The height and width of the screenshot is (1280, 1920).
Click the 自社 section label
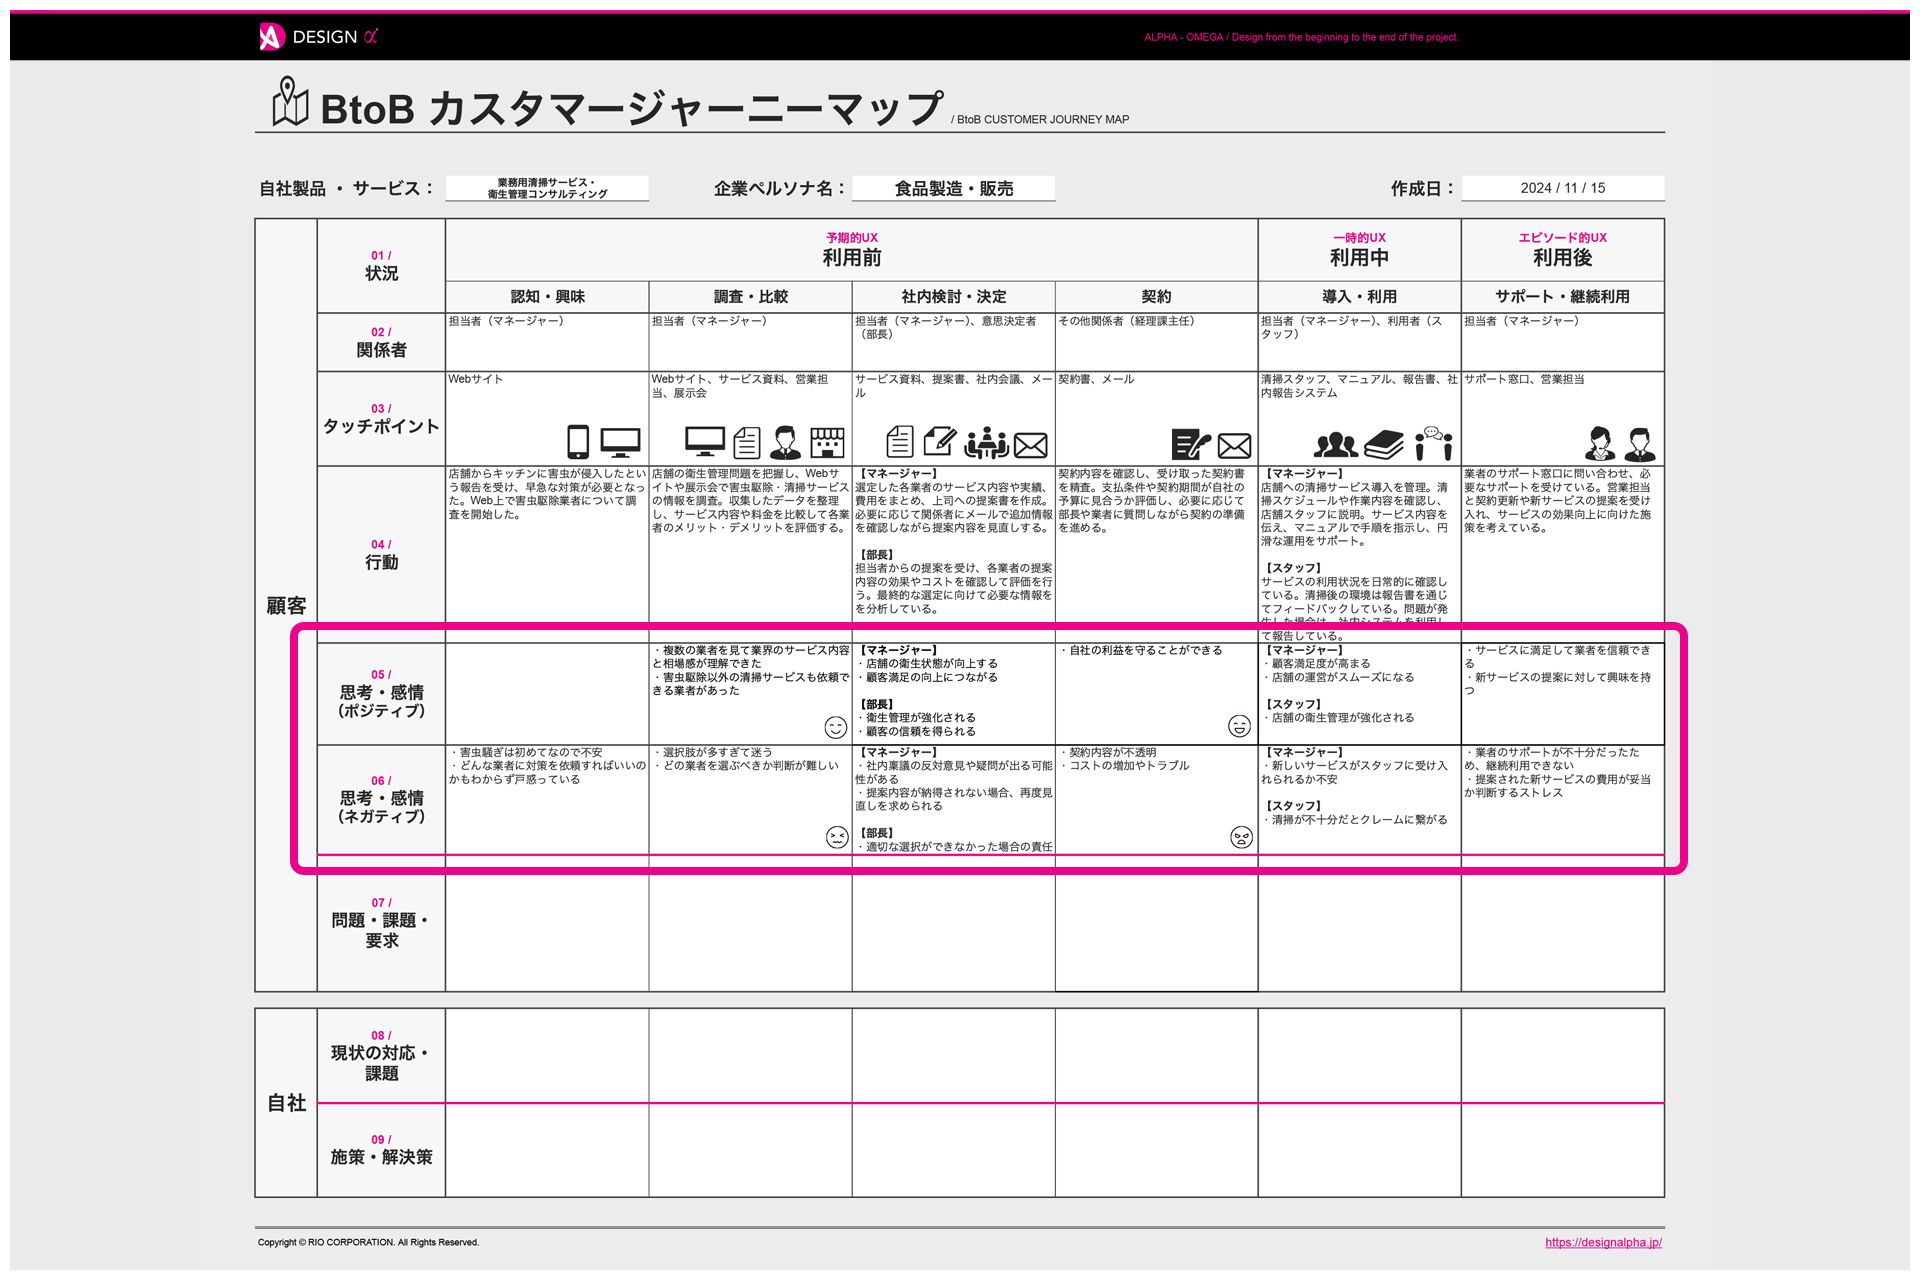point(286,1103)
